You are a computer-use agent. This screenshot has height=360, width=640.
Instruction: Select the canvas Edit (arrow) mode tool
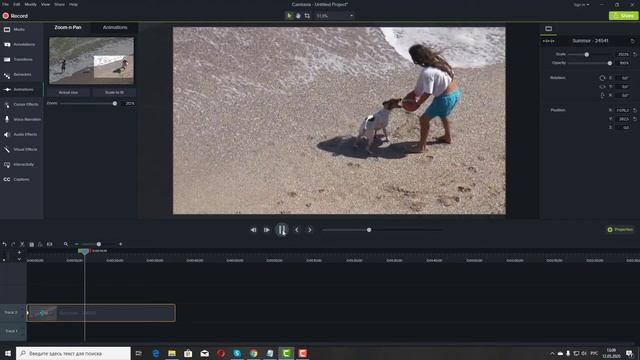click(x=289, y=16)
